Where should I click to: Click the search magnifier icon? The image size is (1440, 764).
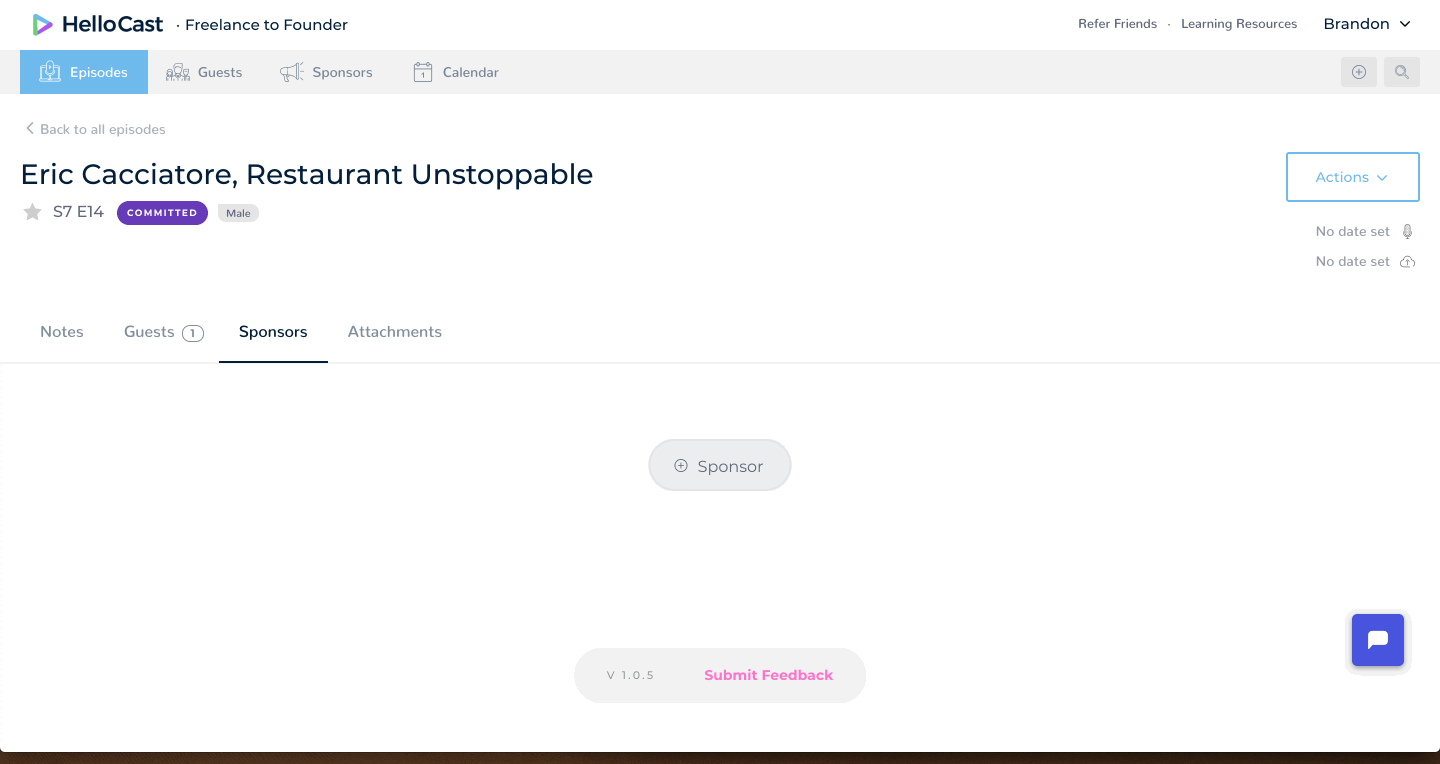coord(1402,72)
